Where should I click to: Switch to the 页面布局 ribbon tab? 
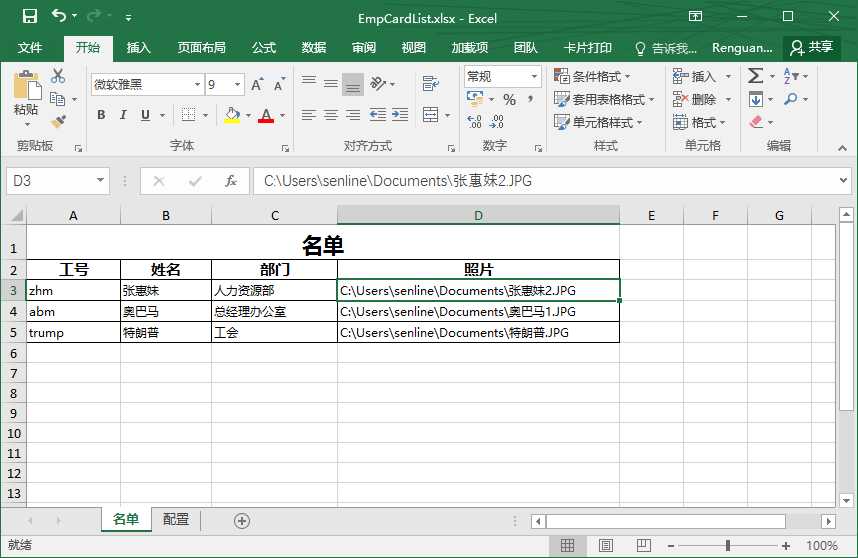pyautogui.click(x=201, y=48)
